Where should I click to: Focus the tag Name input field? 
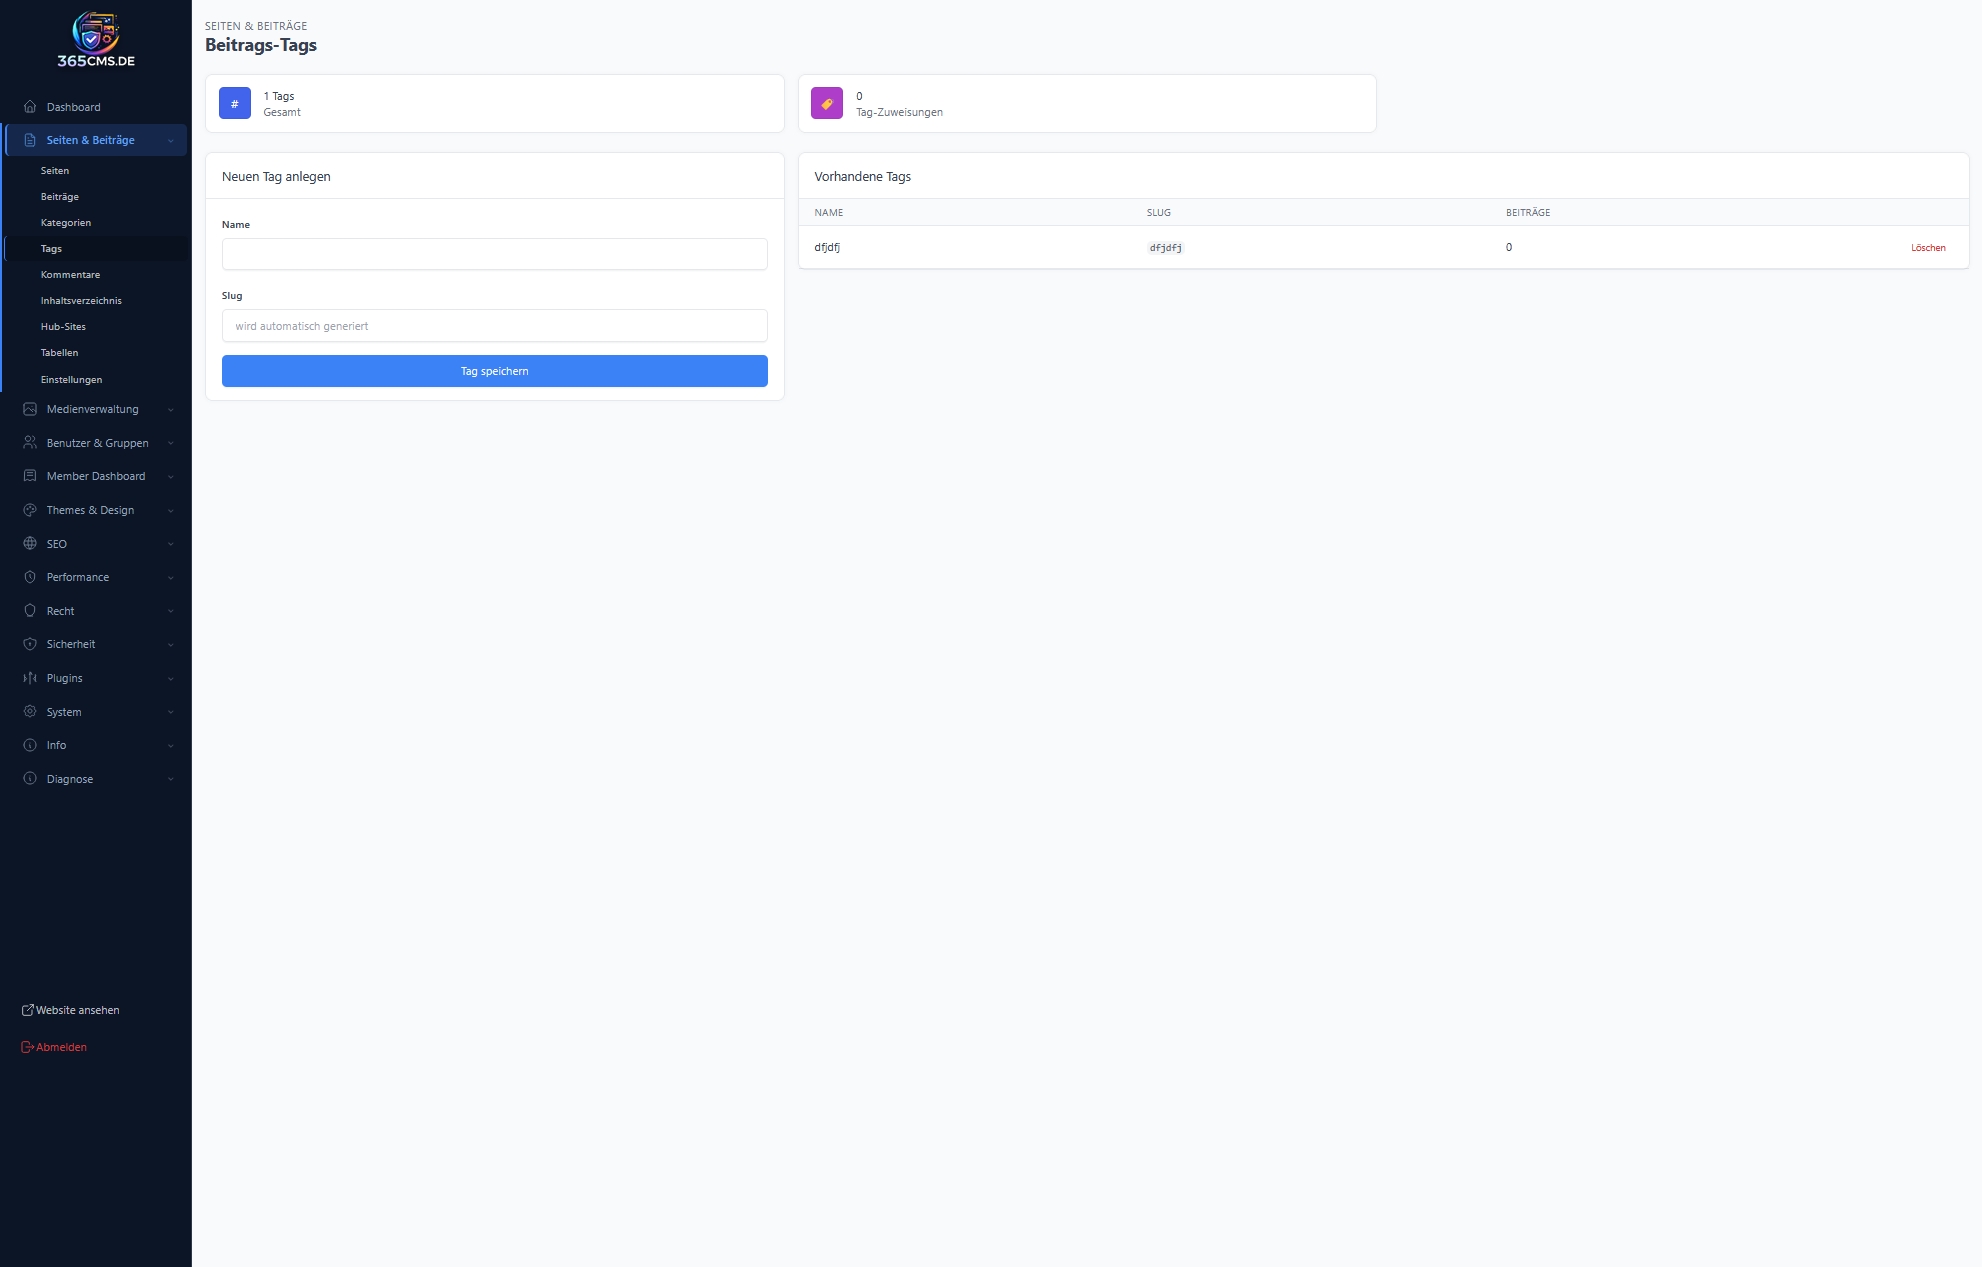click(x=494, y=254)
